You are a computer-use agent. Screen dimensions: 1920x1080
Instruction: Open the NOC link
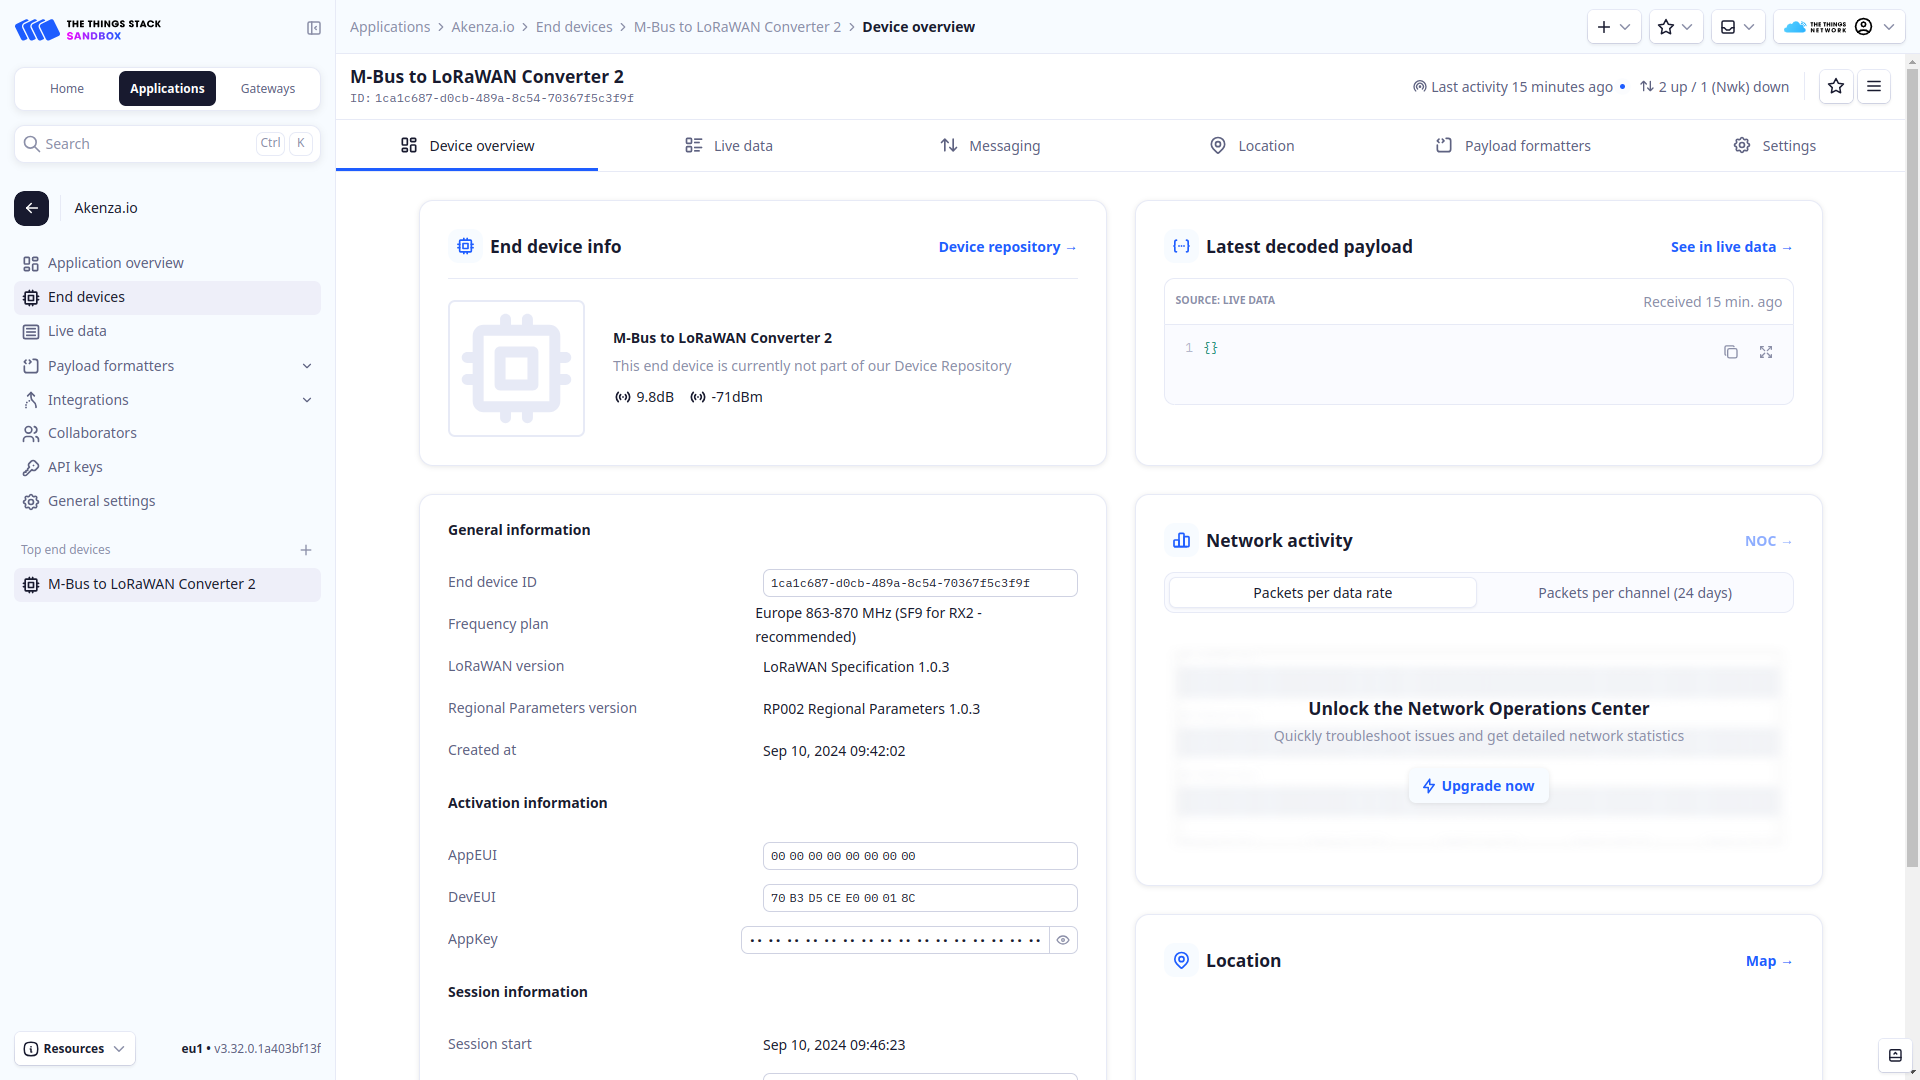[x=1768, y=541]
